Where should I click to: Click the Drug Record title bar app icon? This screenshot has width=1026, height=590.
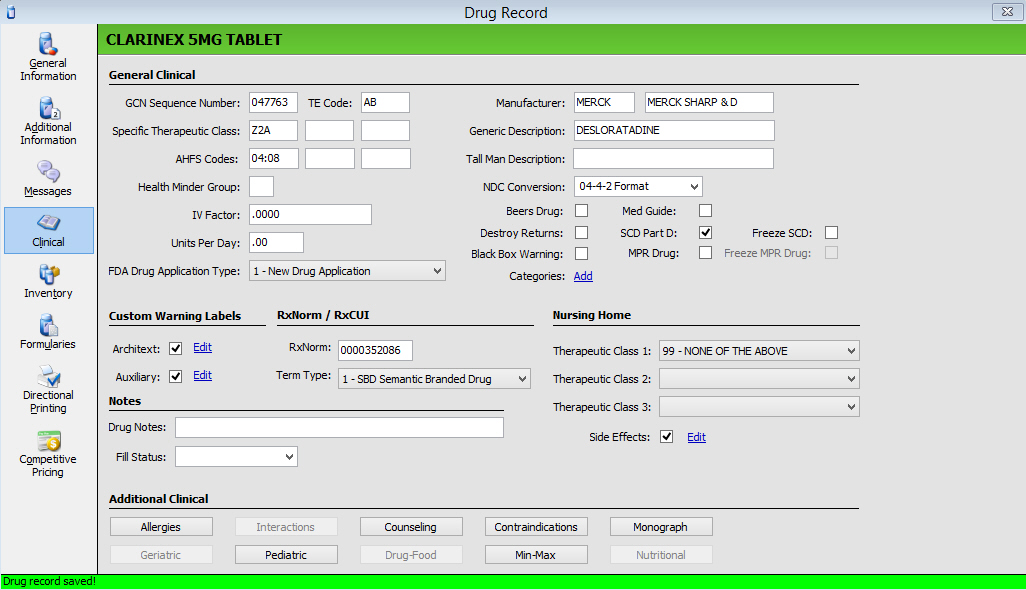[x=10, y=12]
